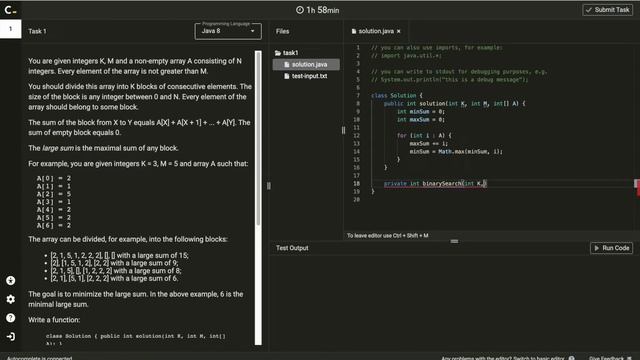Click the task1 folder icon

click(x=278, y=53)
